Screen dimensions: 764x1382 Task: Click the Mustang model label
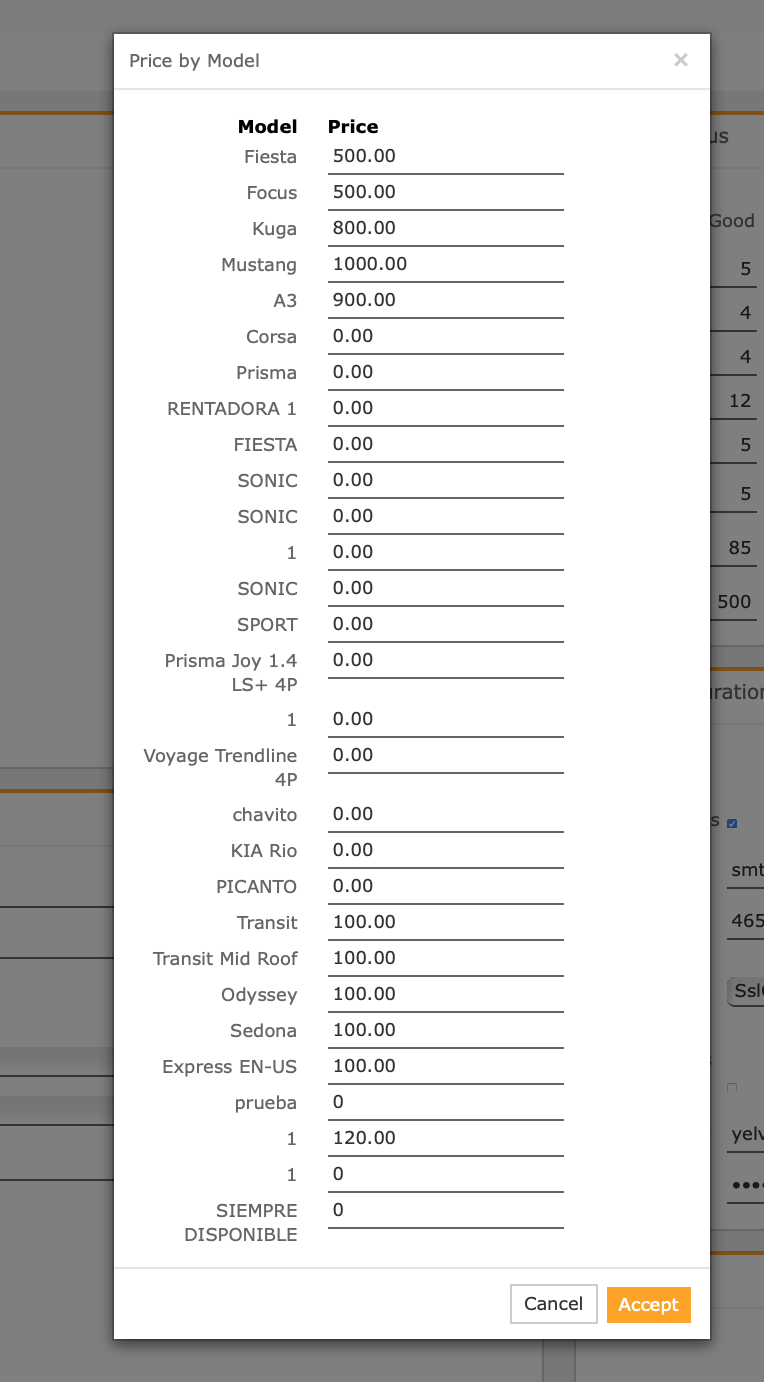click(259, 265)
